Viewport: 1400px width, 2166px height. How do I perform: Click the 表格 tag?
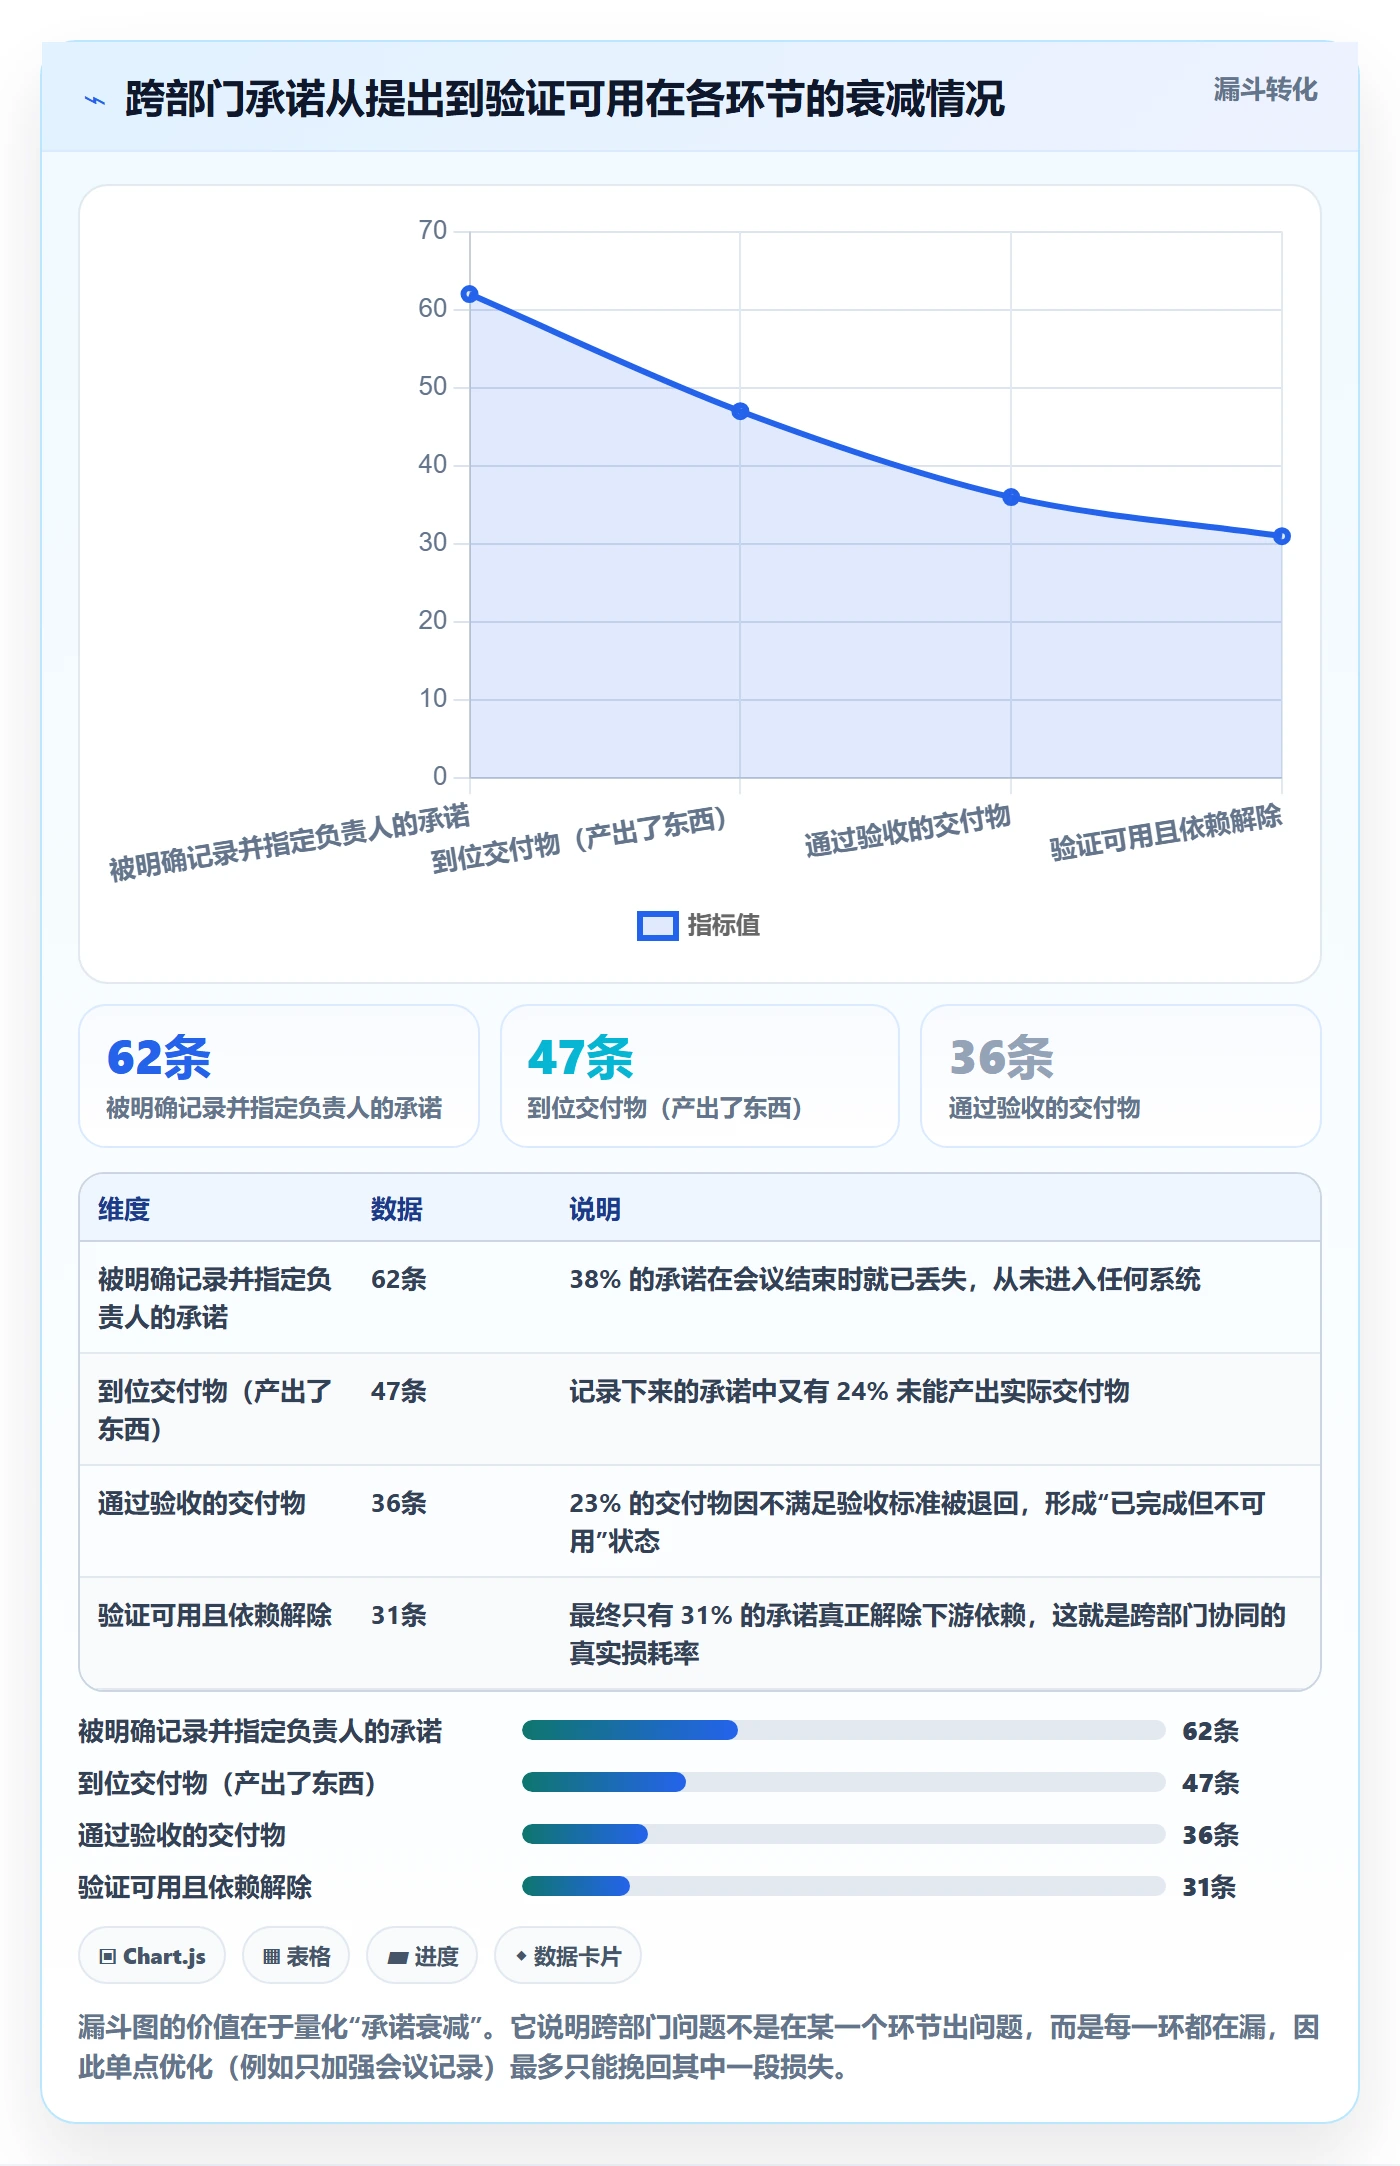[296, 1956]
